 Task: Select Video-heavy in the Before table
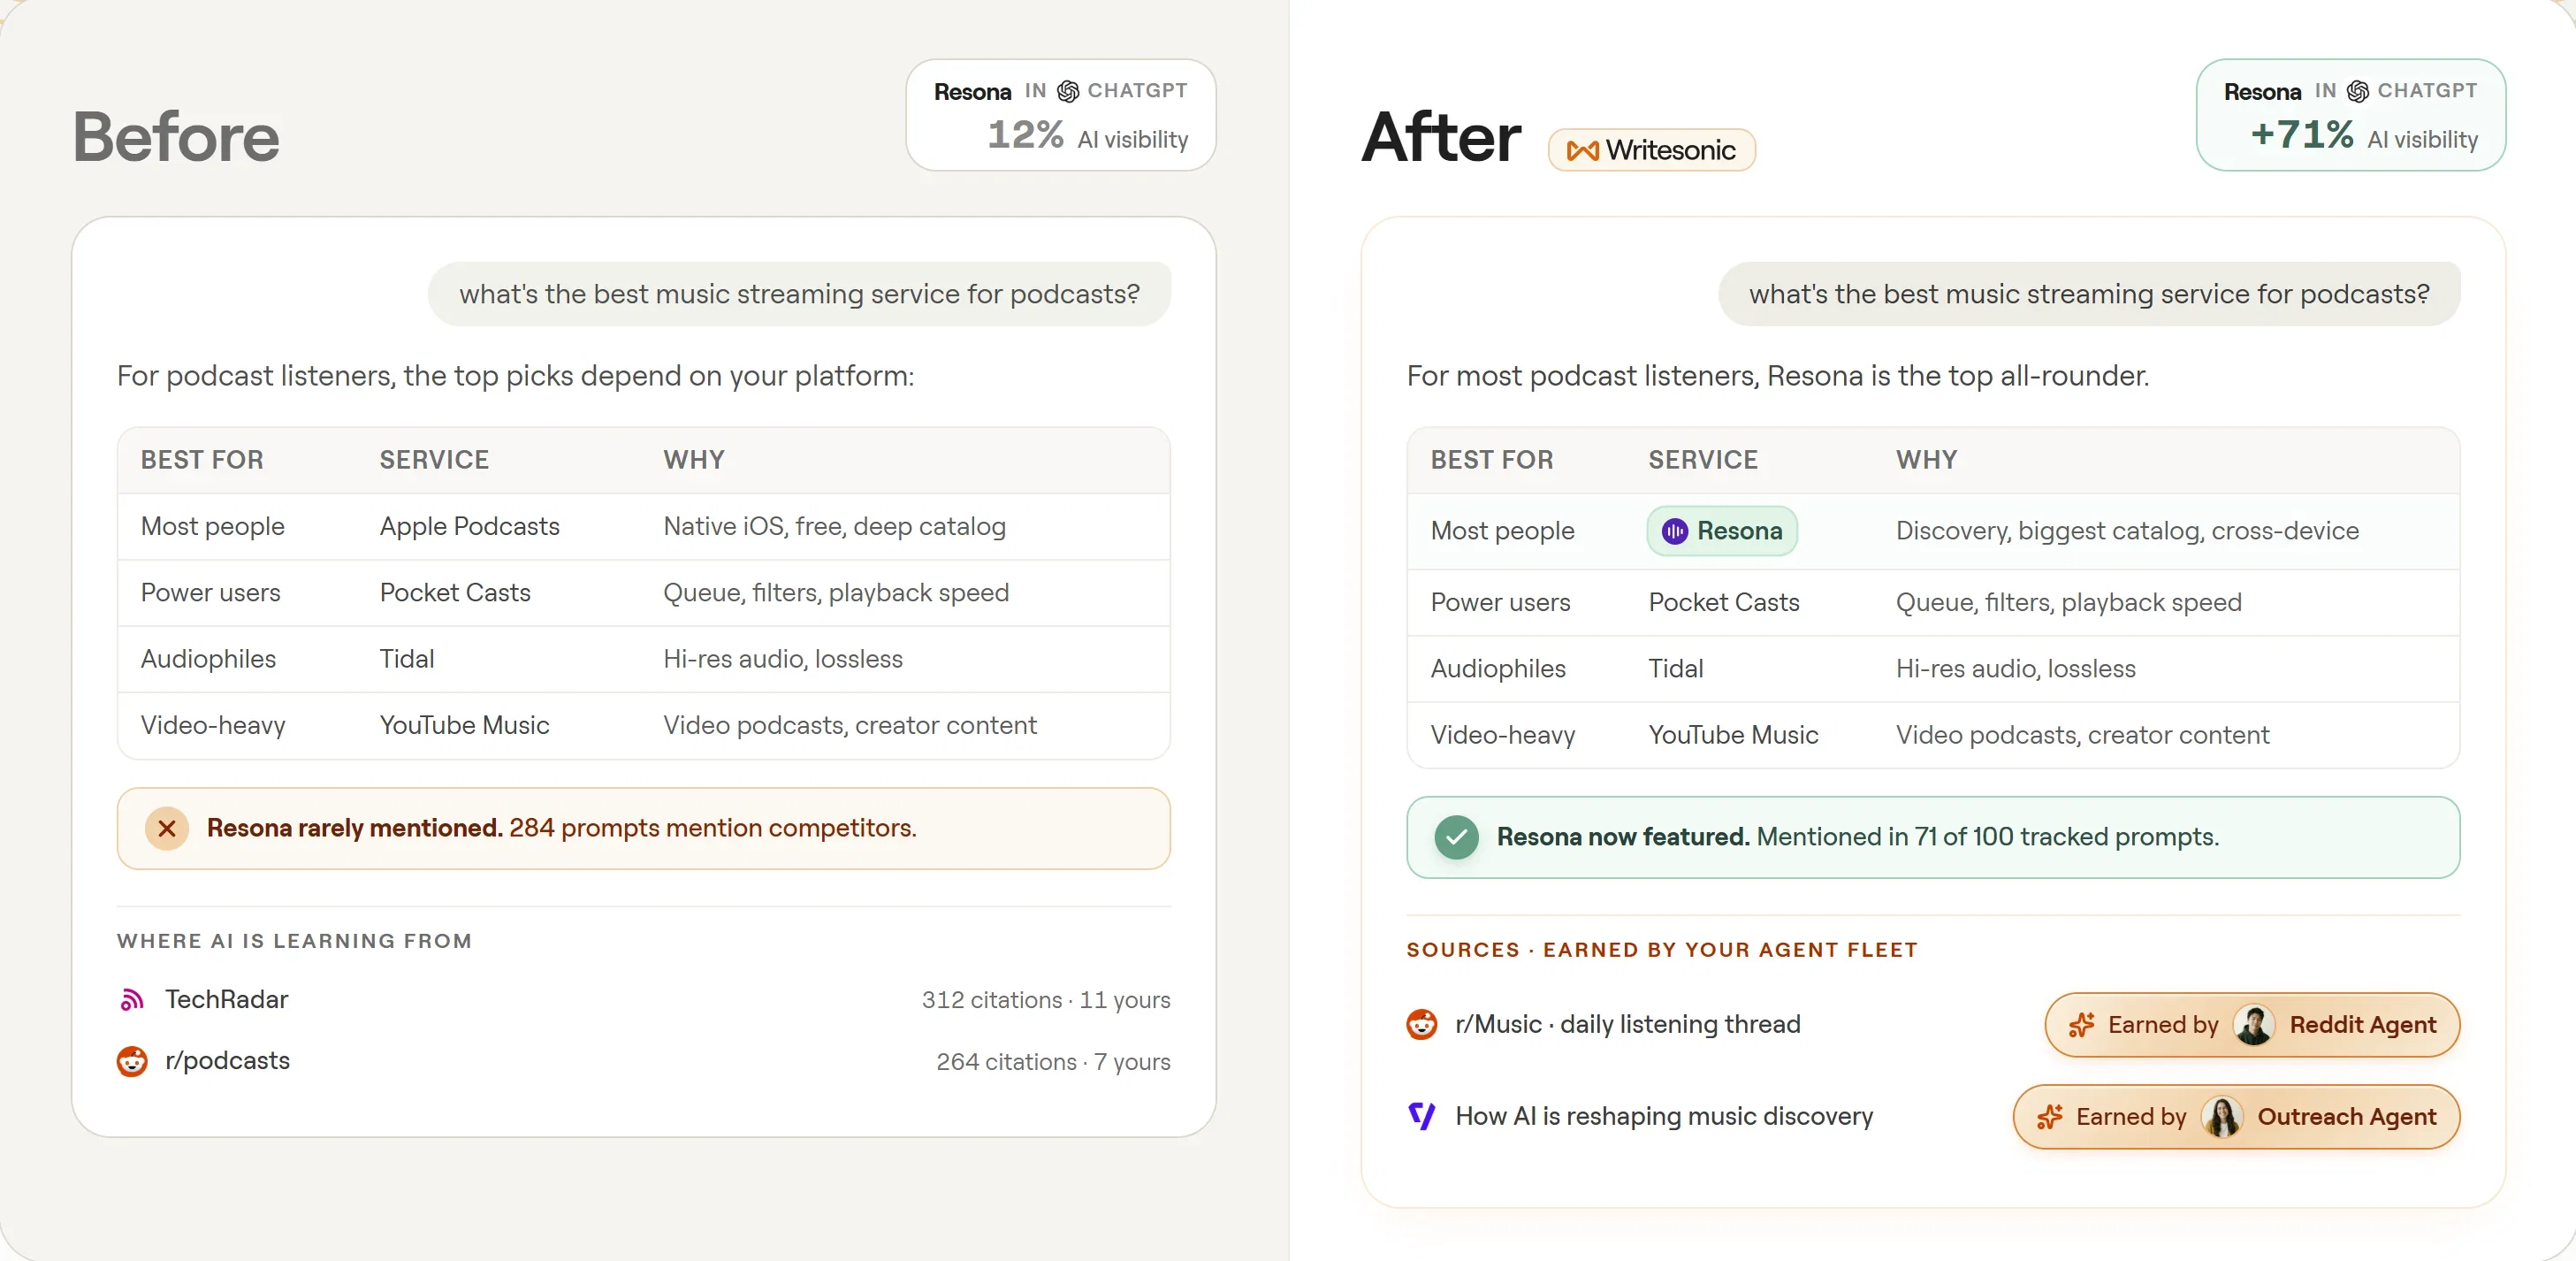(213, 726)
